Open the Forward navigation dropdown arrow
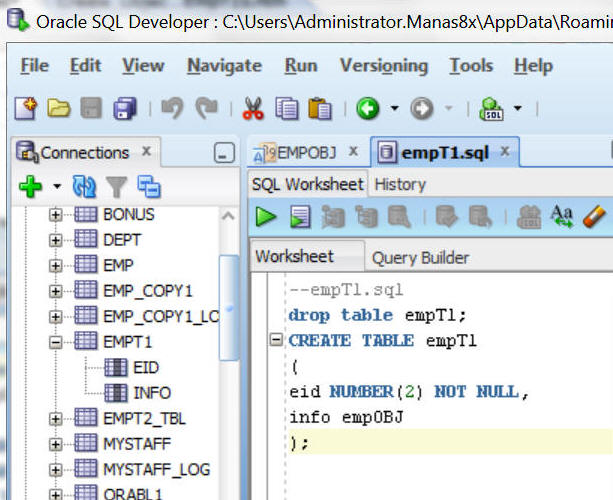Image resolution: width=613 pixels, height=500 pixels. click(449, 108)
